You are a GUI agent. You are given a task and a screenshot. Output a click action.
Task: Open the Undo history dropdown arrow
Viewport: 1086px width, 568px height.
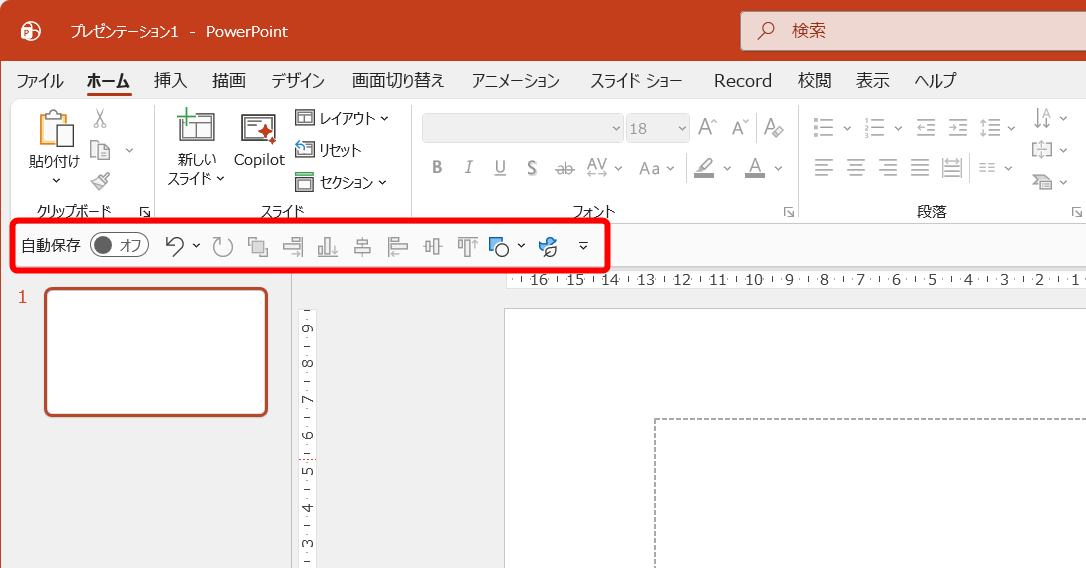tap(197, 246)
